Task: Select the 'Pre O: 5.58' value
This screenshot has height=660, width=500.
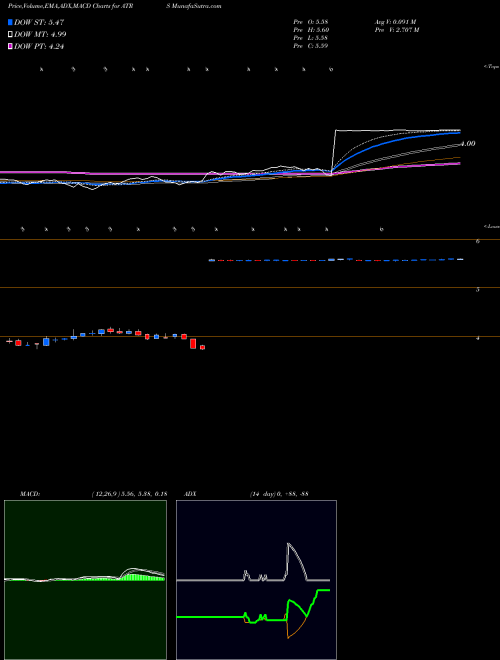Action: [311, 22]
